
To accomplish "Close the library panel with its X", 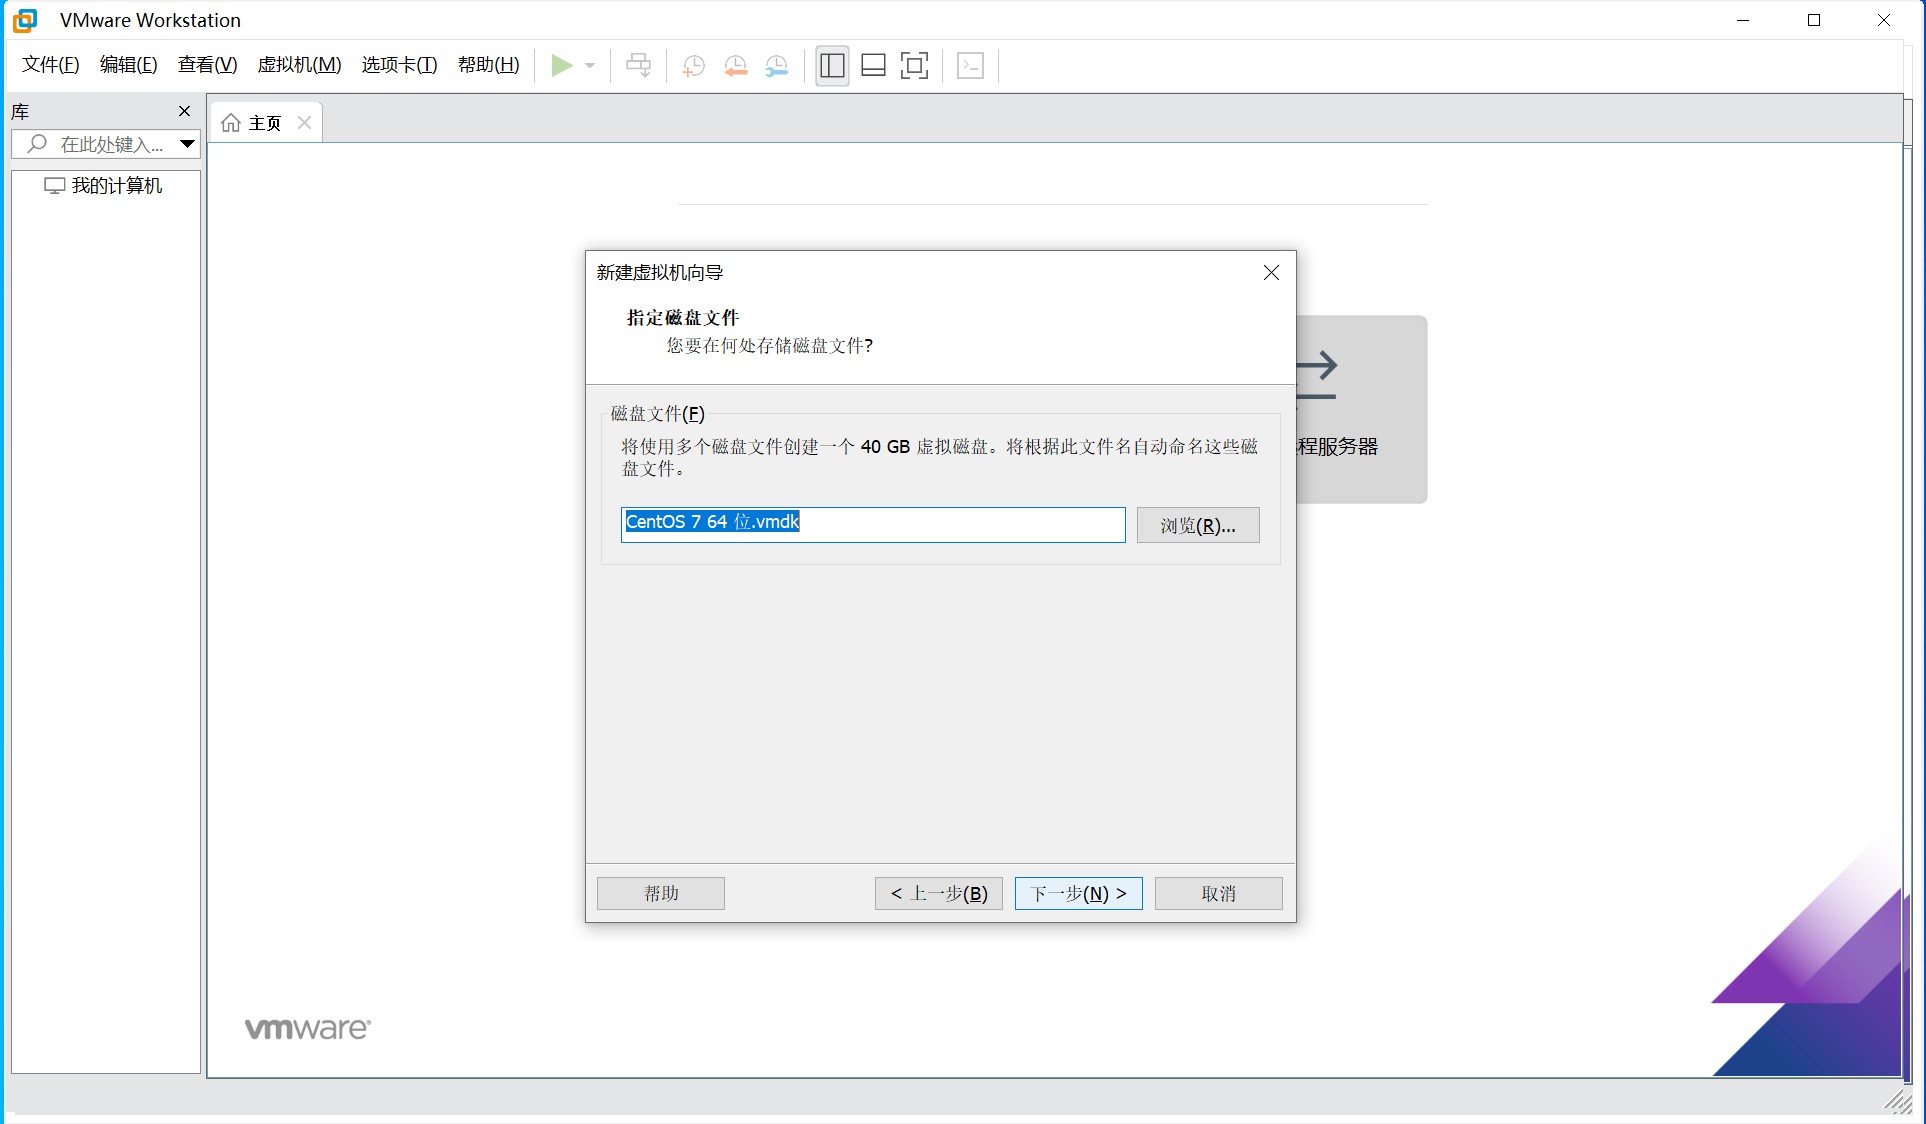I will coord(184,111).
